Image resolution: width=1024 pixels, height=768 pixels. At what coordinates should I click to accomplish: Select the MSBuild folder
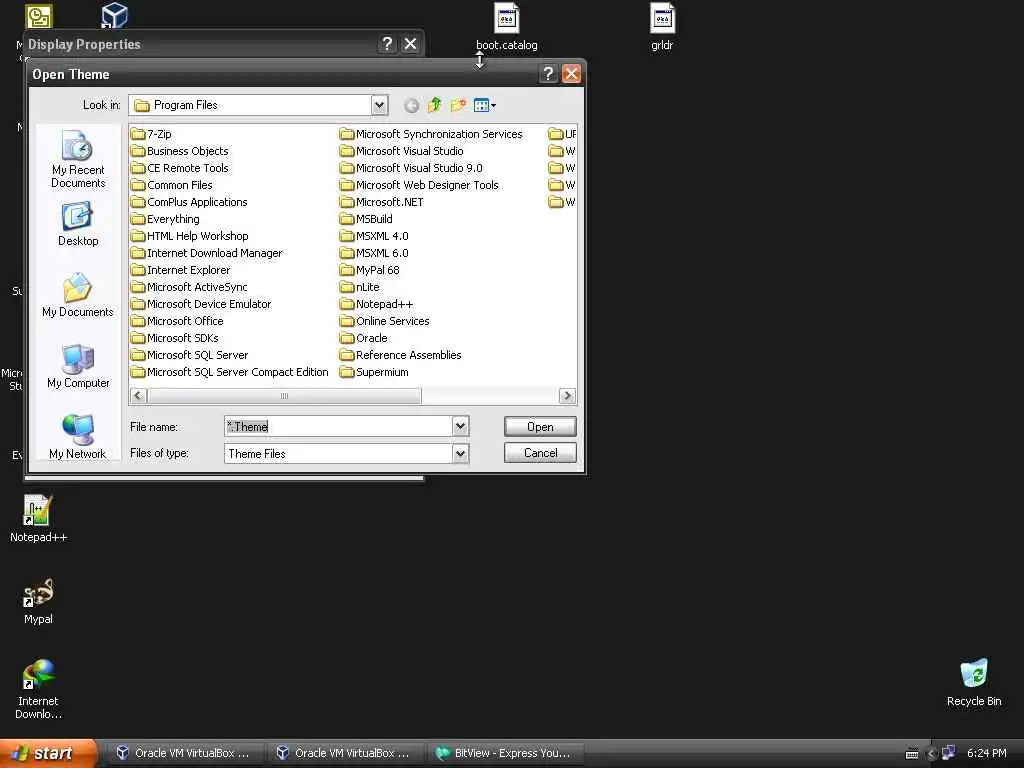(366, 219)
